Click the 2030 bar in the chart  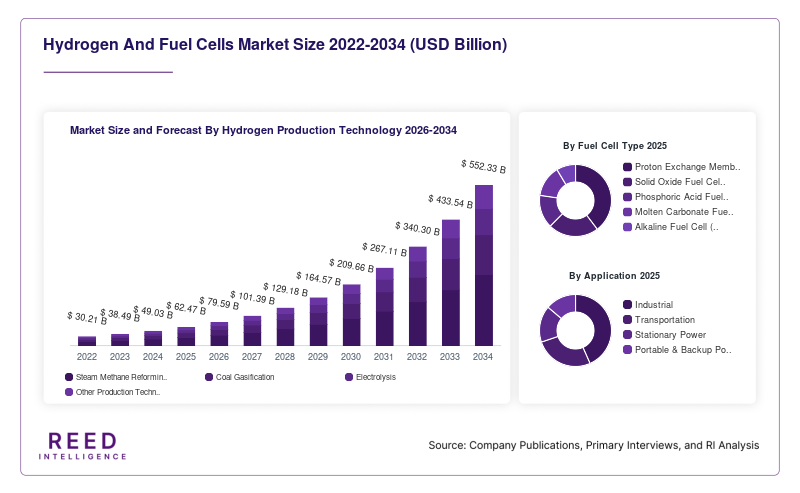point(352,315)
